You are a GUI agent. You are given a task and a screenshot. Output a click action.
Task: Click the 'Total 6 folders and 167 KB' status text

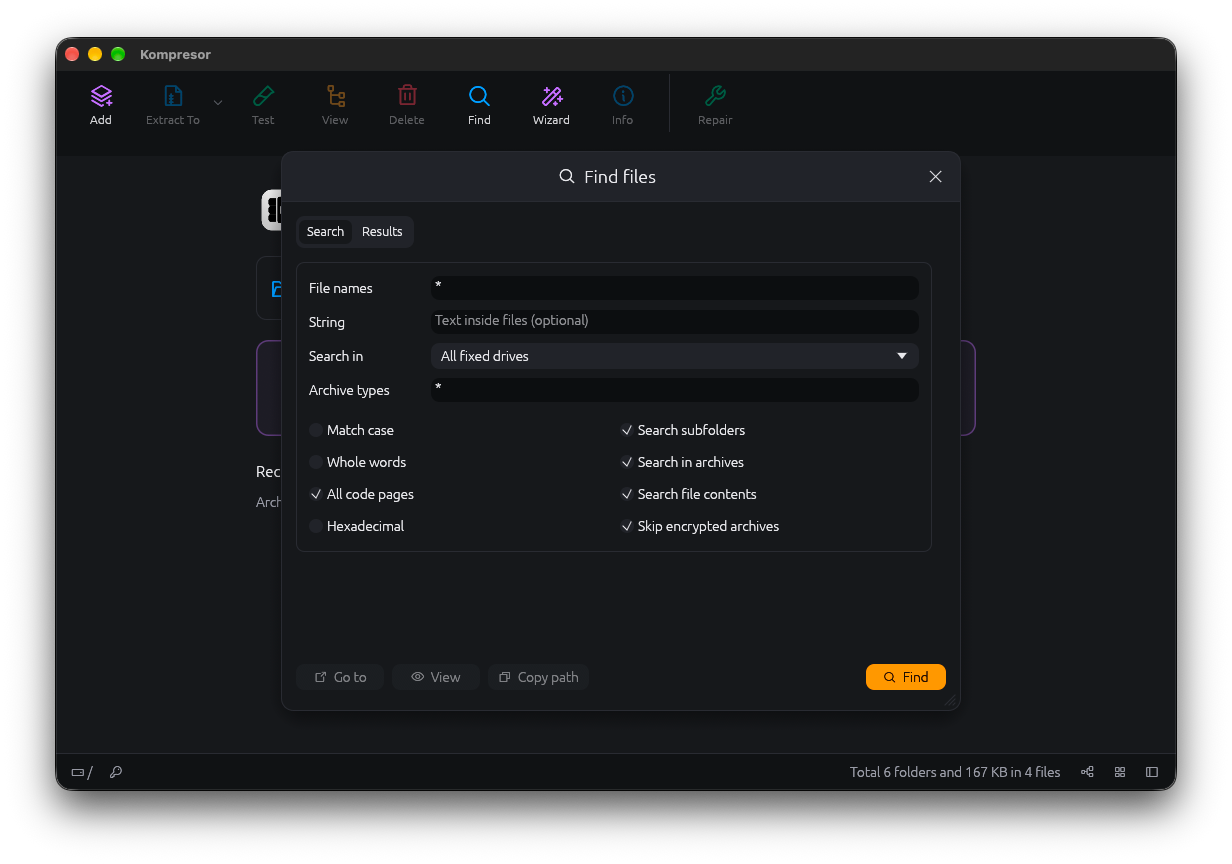(955, 772)
